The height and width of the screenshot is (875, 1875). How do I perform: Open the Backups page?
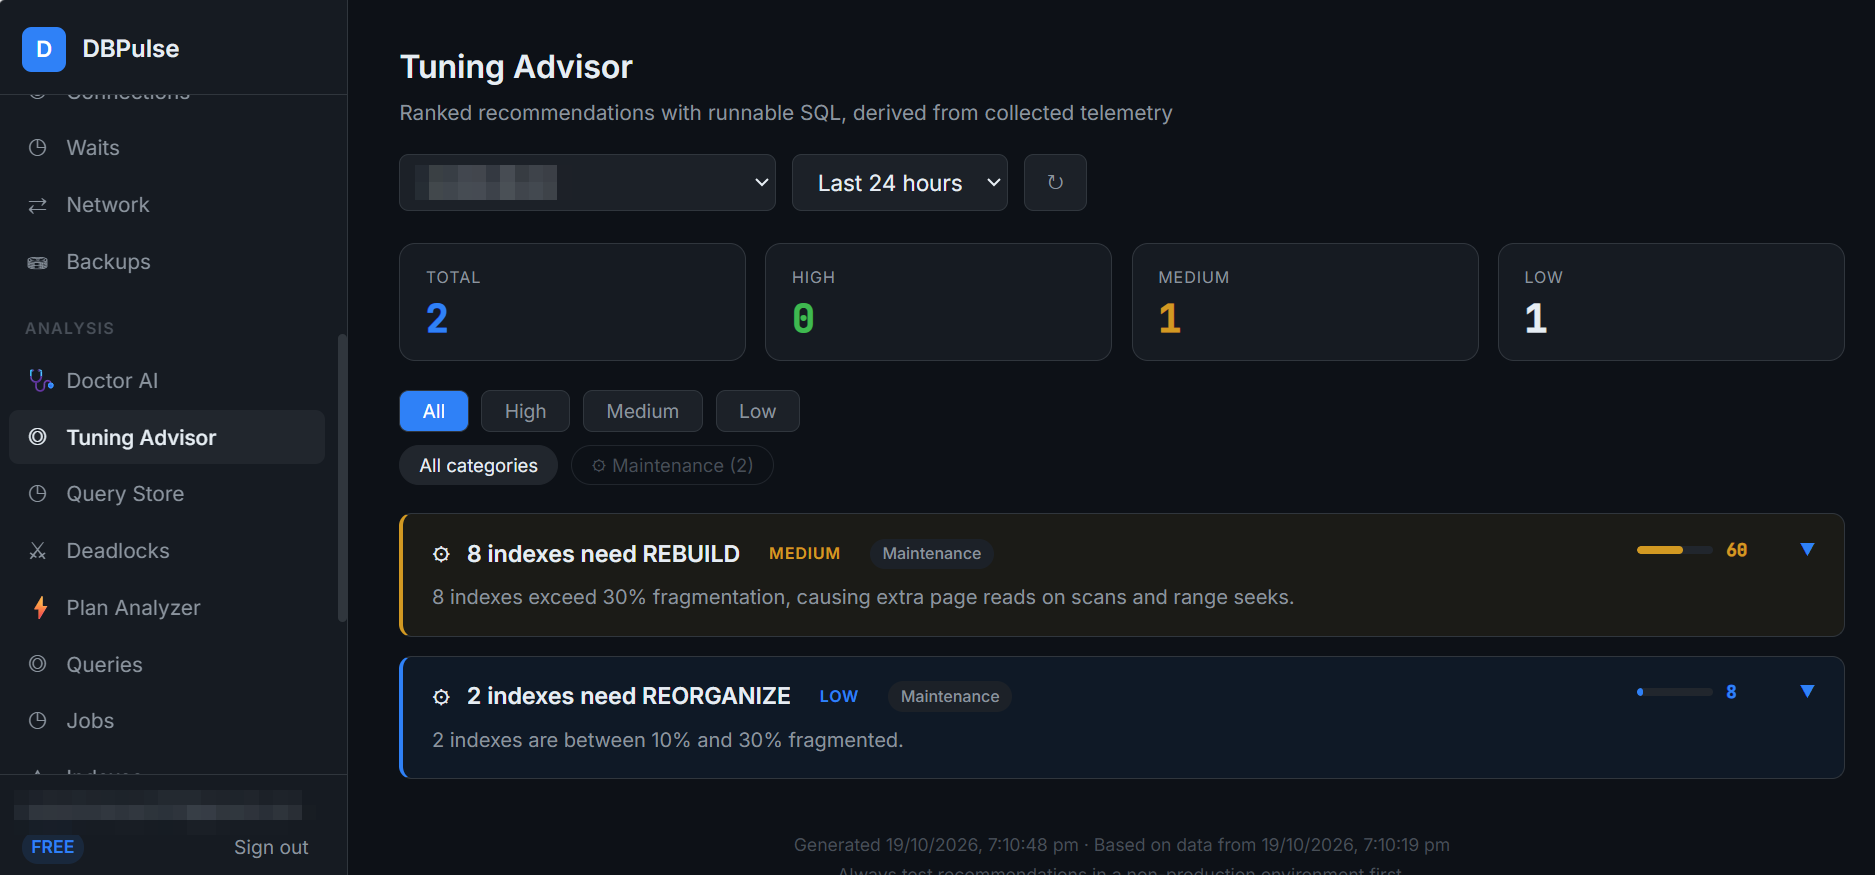167,262
